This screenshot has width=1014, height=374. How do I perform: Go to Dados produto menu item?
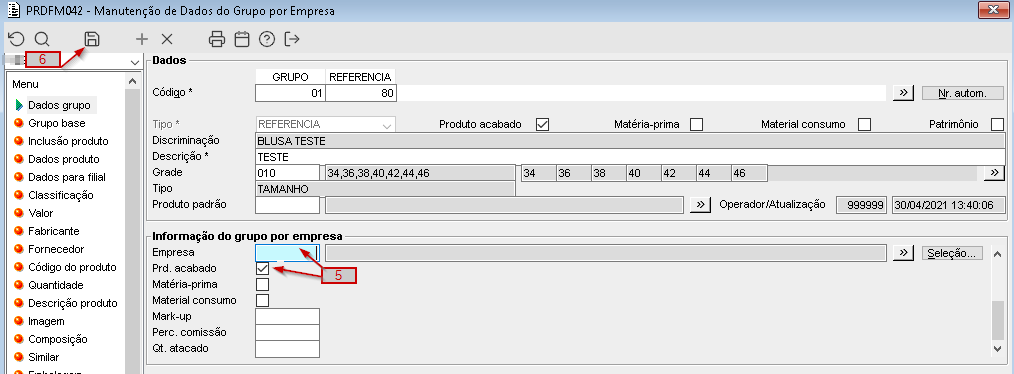pos(63,159)
